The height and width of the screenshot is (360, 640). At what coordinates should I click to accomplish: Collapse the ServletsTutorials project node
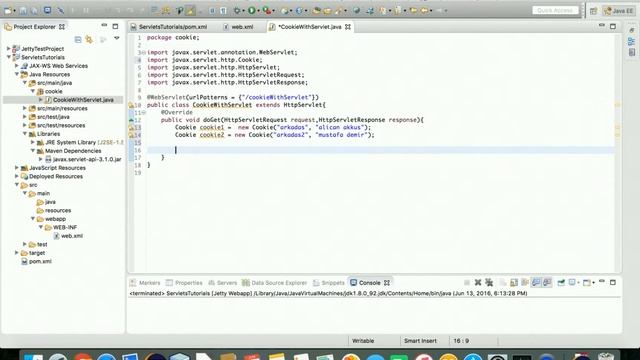pyautogui.click(x=8, y=57)
